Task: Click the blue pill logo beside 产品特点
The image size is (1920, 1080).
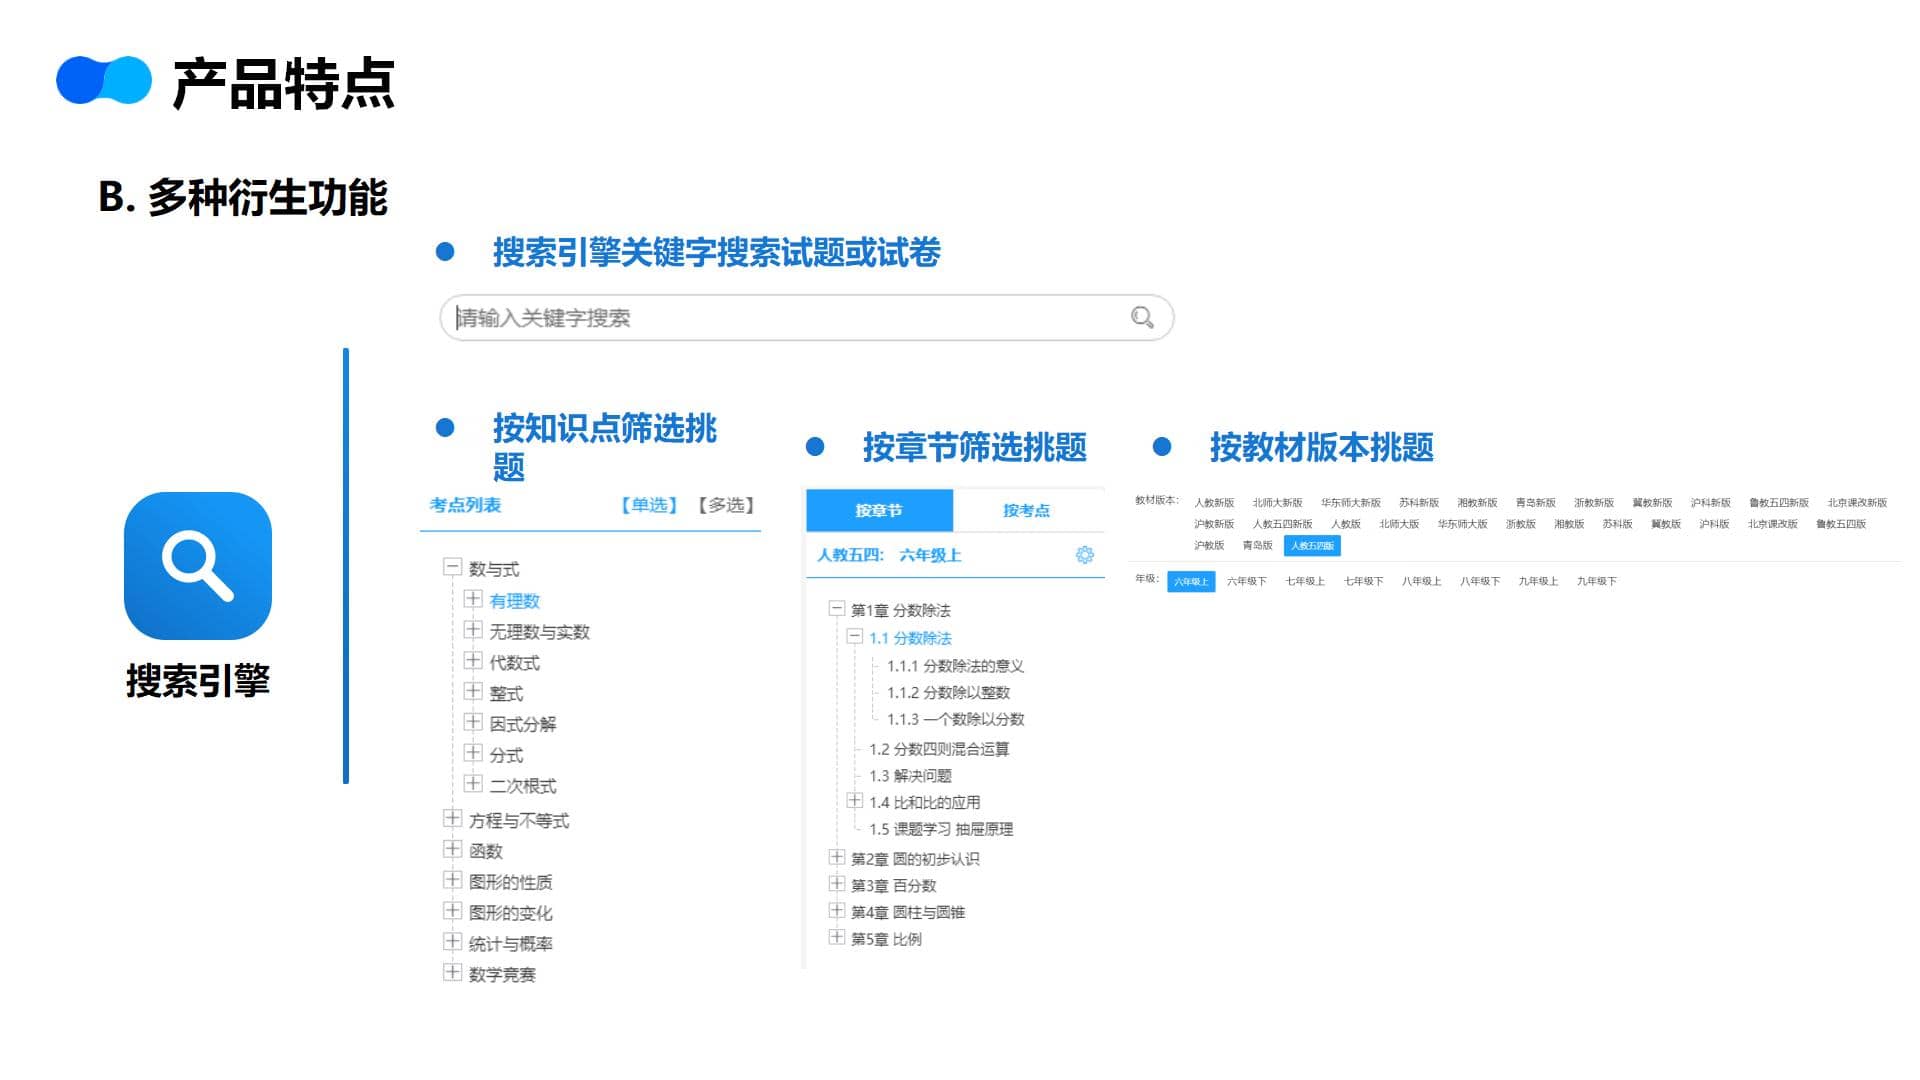Action: [104, 82]
